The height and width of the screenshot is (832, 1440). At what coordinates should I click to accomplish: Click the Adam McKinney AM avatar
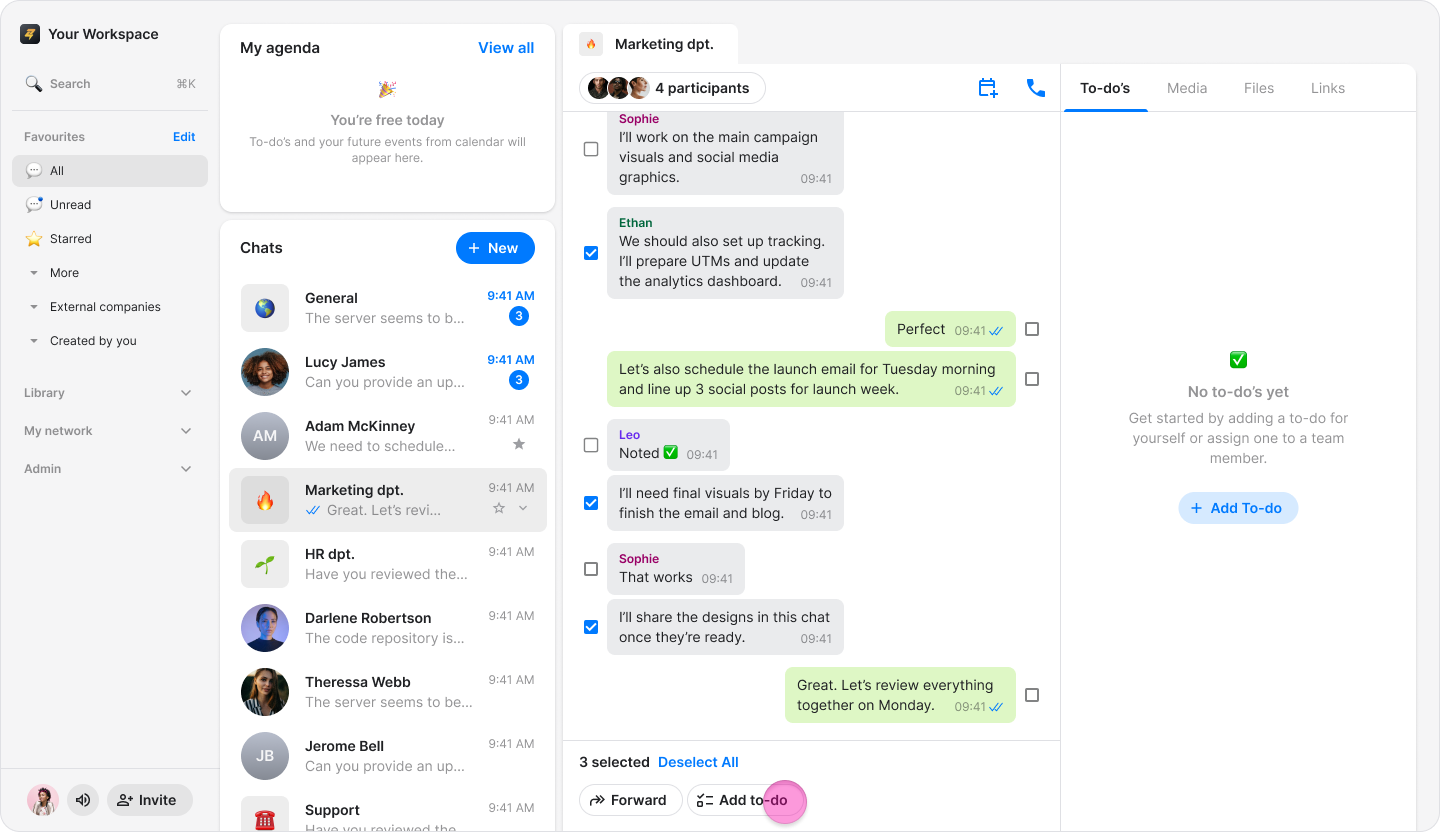pos(265,436)
